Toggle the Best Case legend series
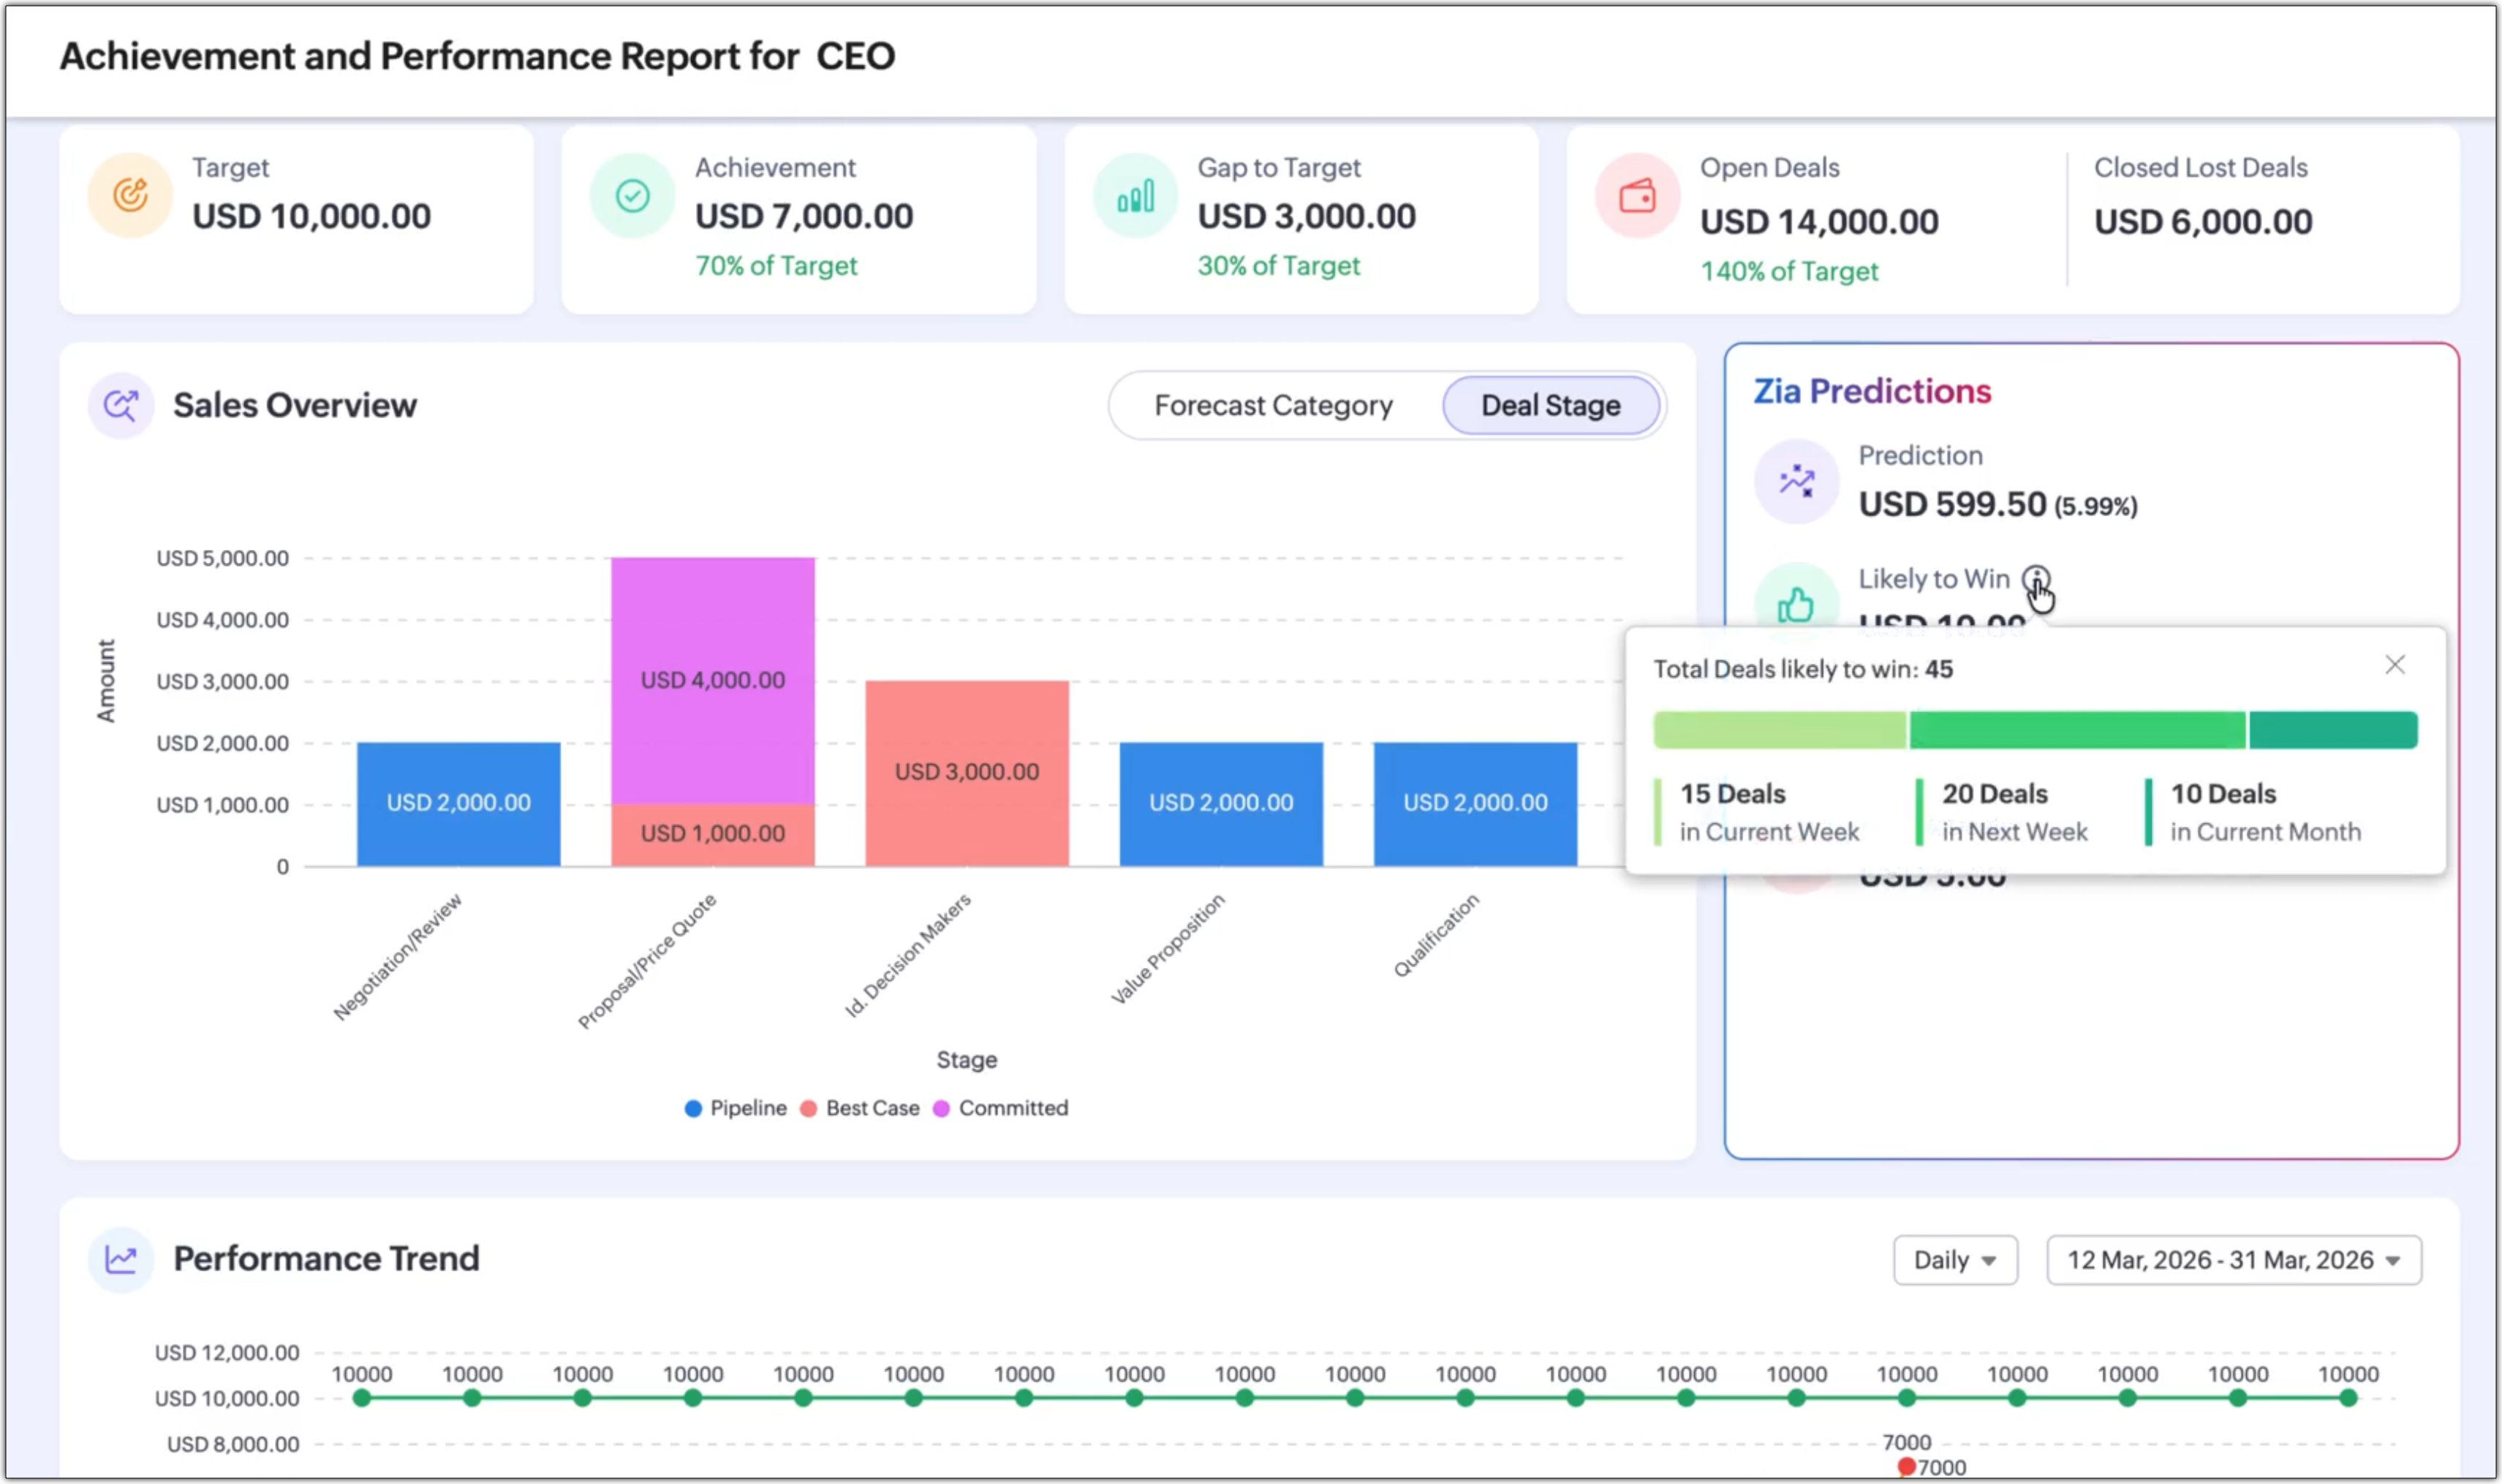Screen dimensions: 2502x1484 (860, 1108)
